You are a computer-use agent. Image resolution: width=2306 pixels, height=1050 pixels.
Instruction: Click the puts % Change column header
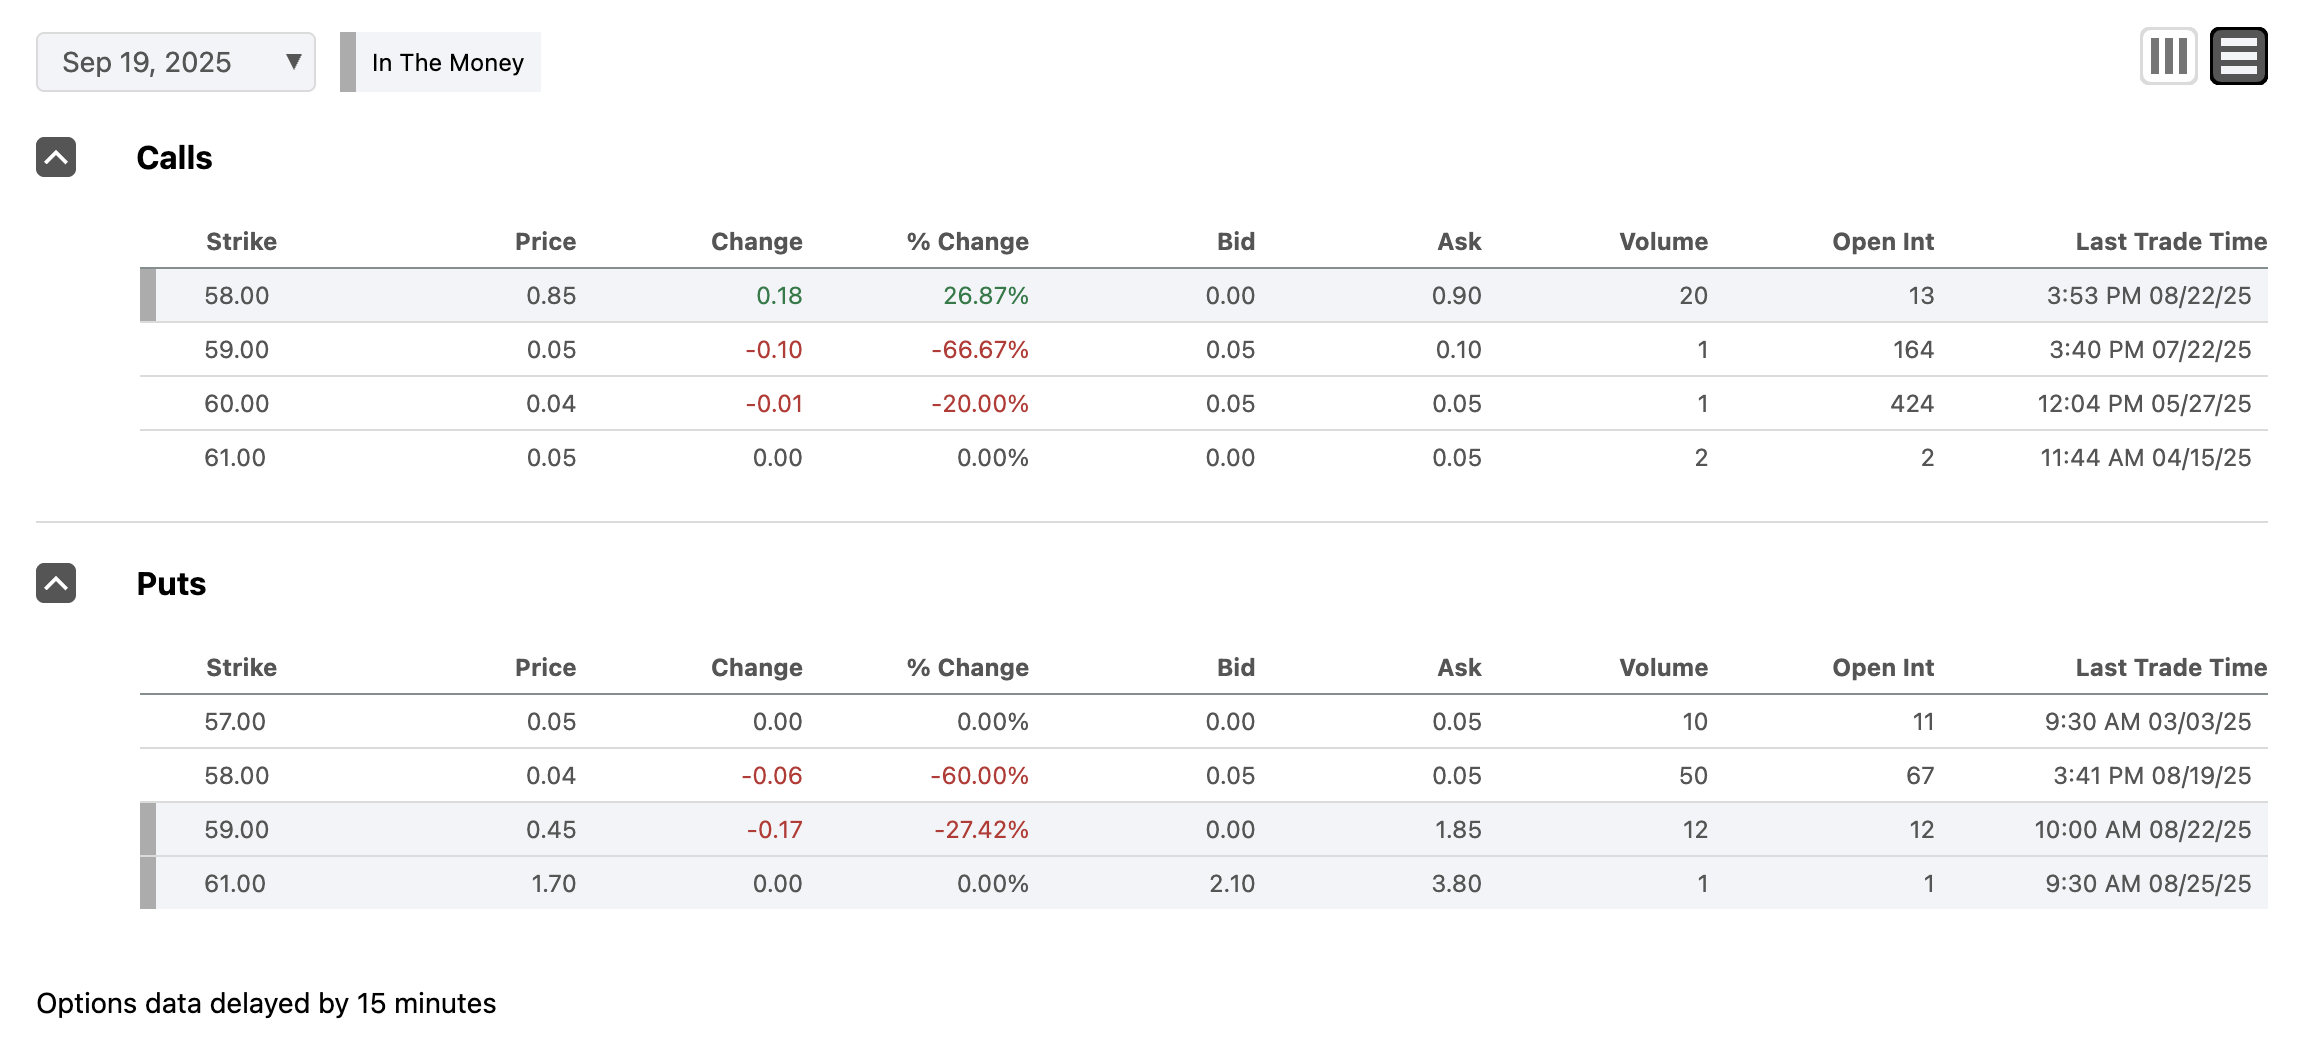[967, 667]
